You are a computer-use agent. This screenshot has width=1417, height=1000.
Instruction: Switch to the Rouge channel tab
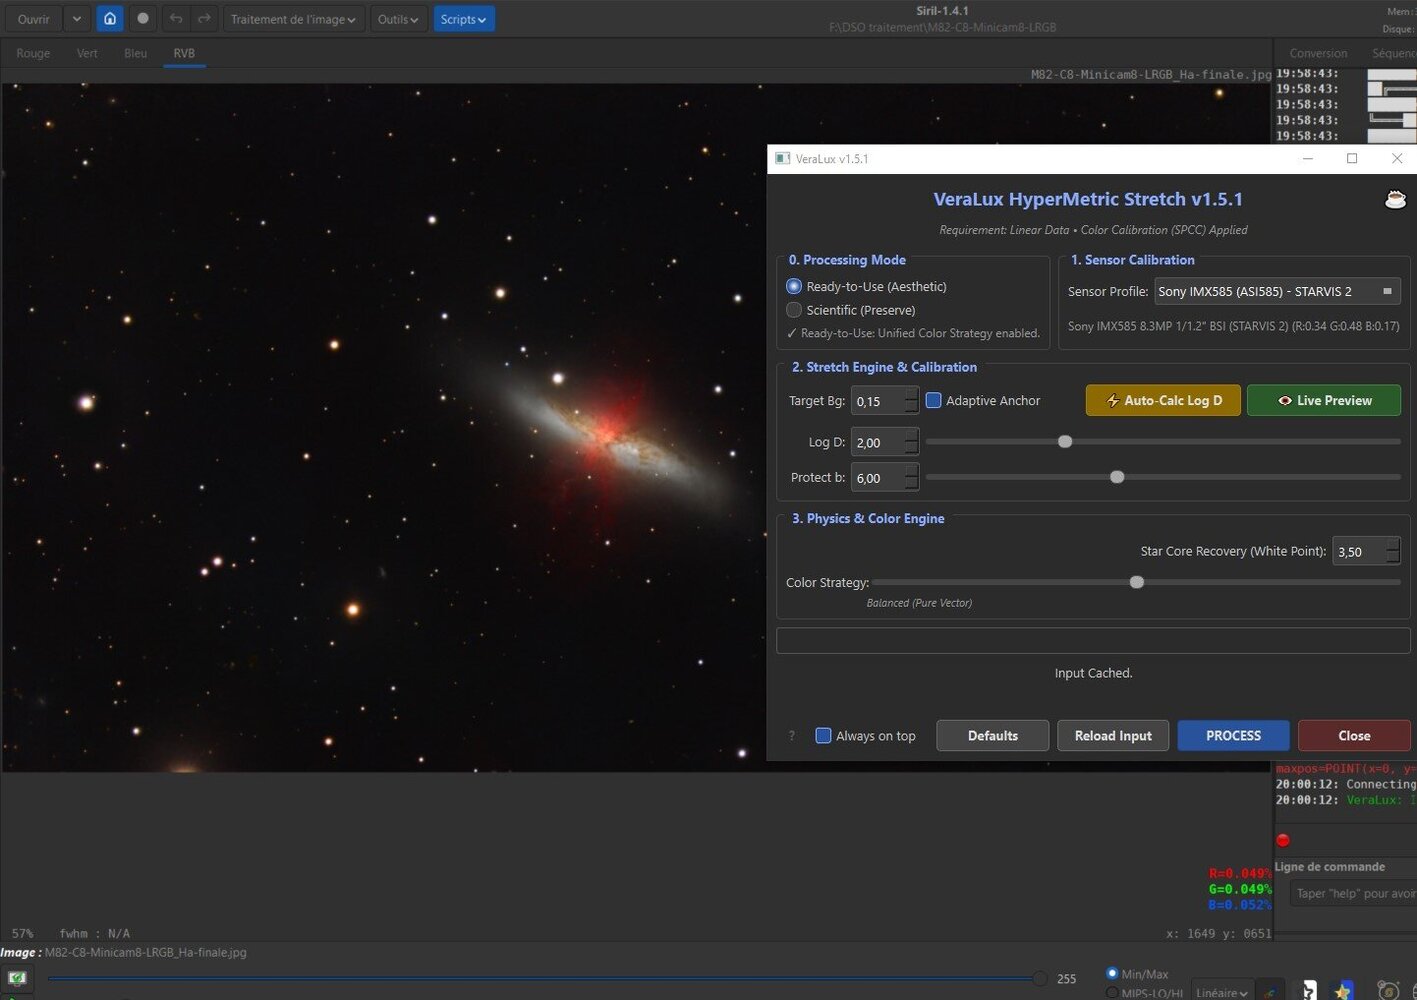(x=33, y=54)
